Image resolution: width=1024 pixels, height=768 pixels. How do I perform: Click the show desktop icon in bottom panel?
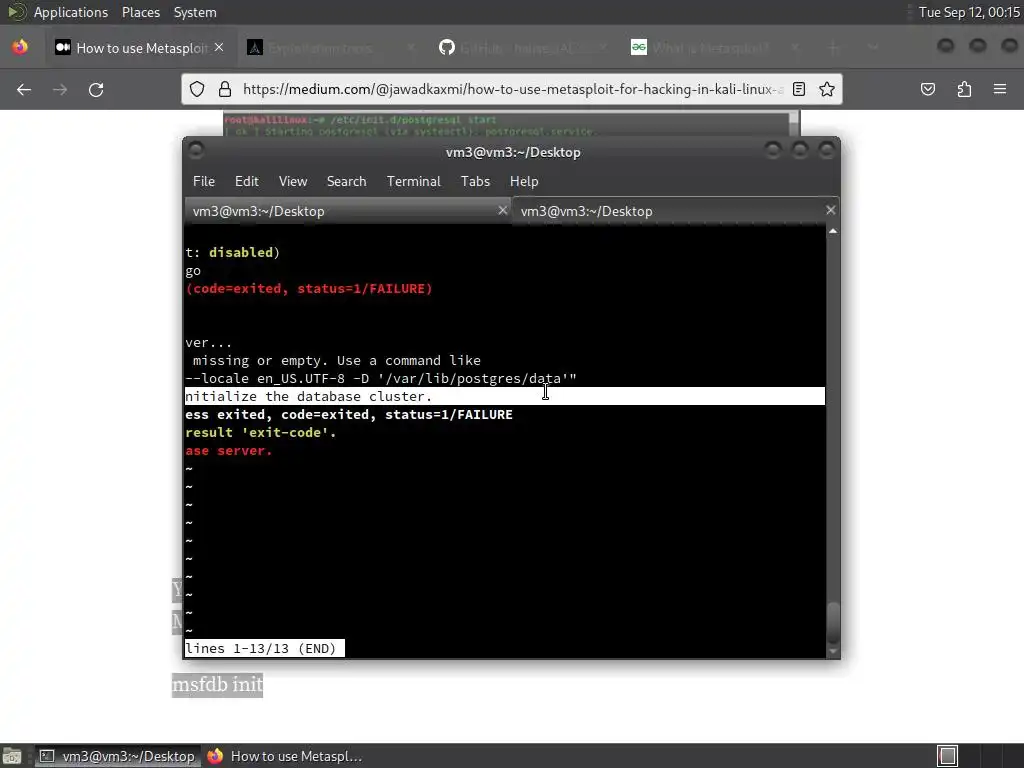(12, 756)
